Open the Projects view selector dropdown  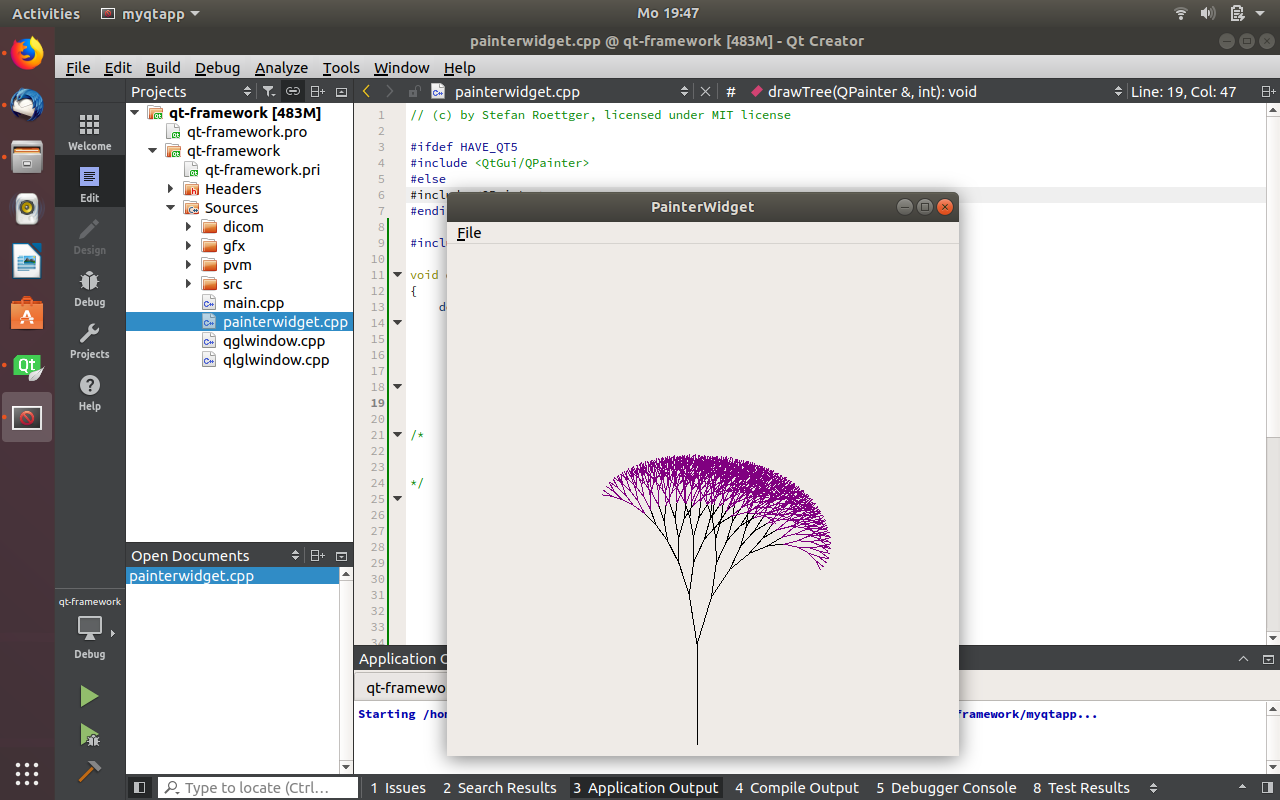click(247, 92)
